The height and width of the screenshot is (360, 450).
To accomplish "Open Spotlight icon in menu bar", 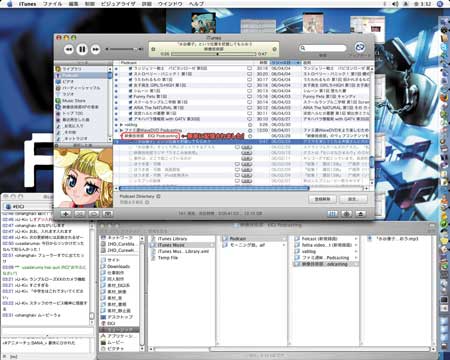I will click(x=440, y=4).
